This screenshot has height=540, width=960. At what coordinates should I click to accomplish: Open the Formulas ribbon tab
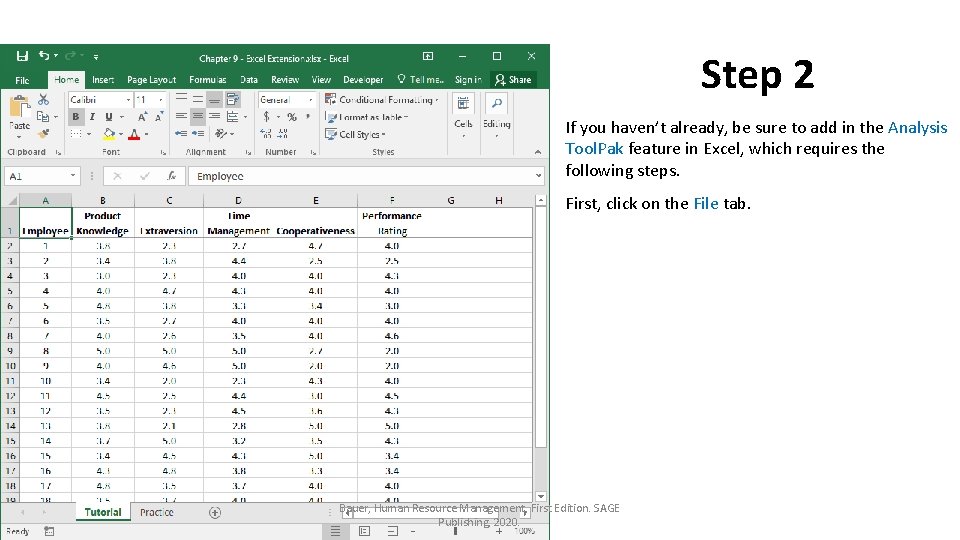pyautogui.click(x=208, y=80)
